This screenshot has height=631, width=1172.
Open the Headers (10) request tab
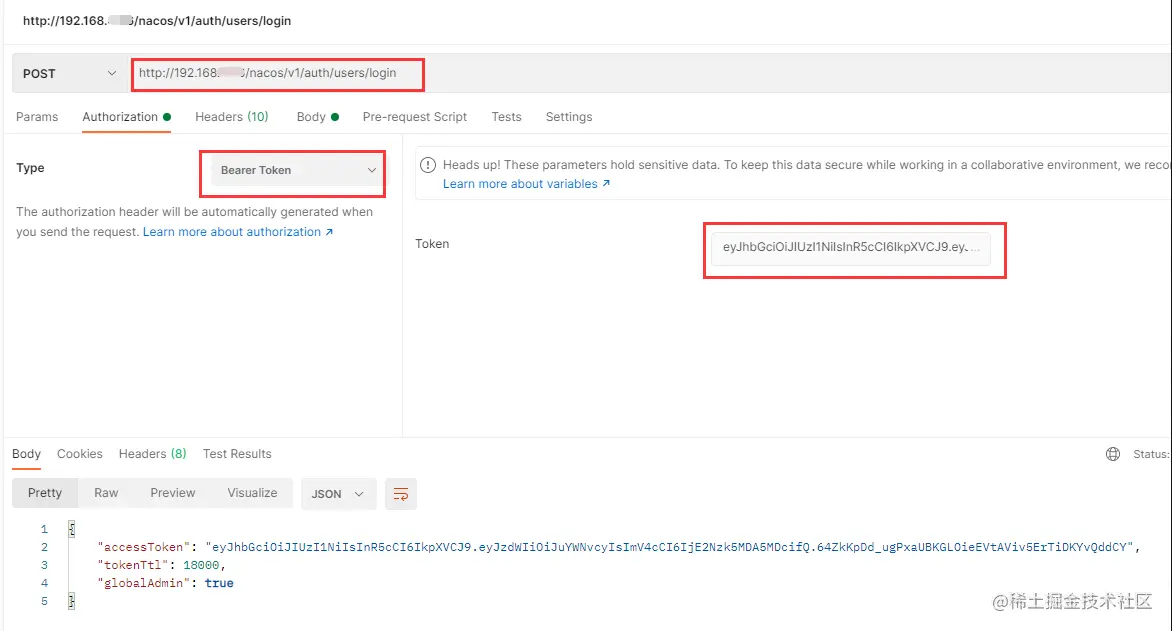tap(232, 117)
